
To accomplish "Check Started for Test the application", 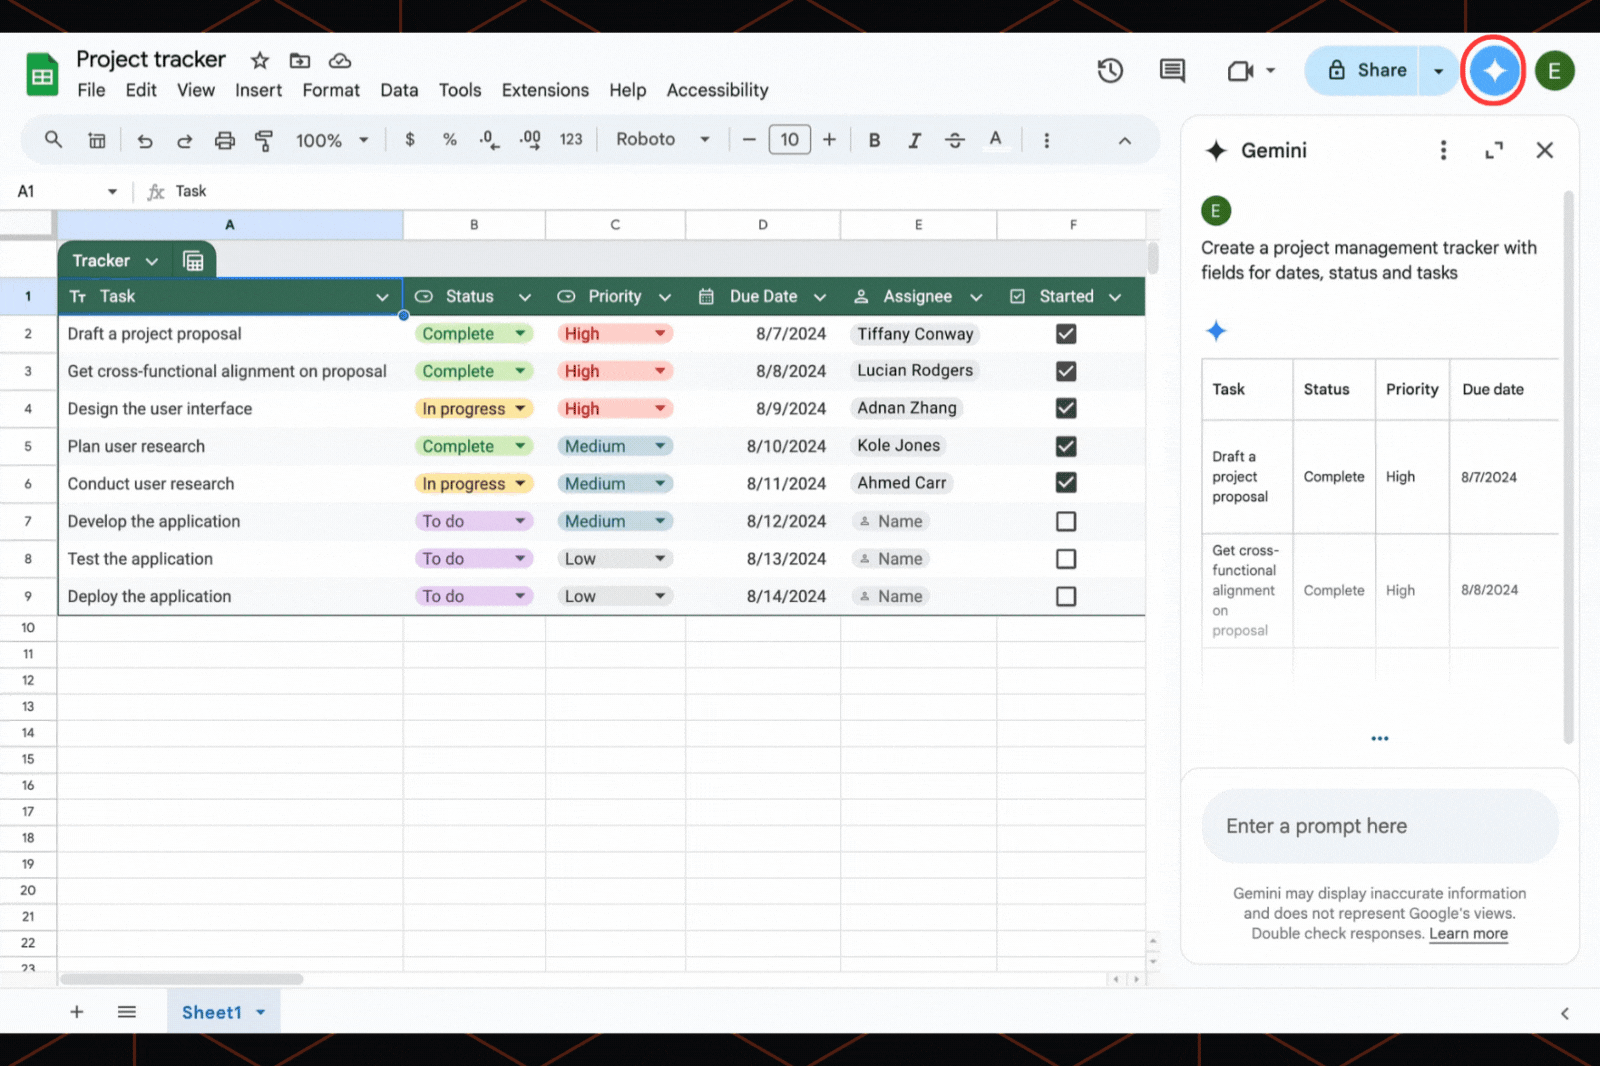I will 1066,558.
